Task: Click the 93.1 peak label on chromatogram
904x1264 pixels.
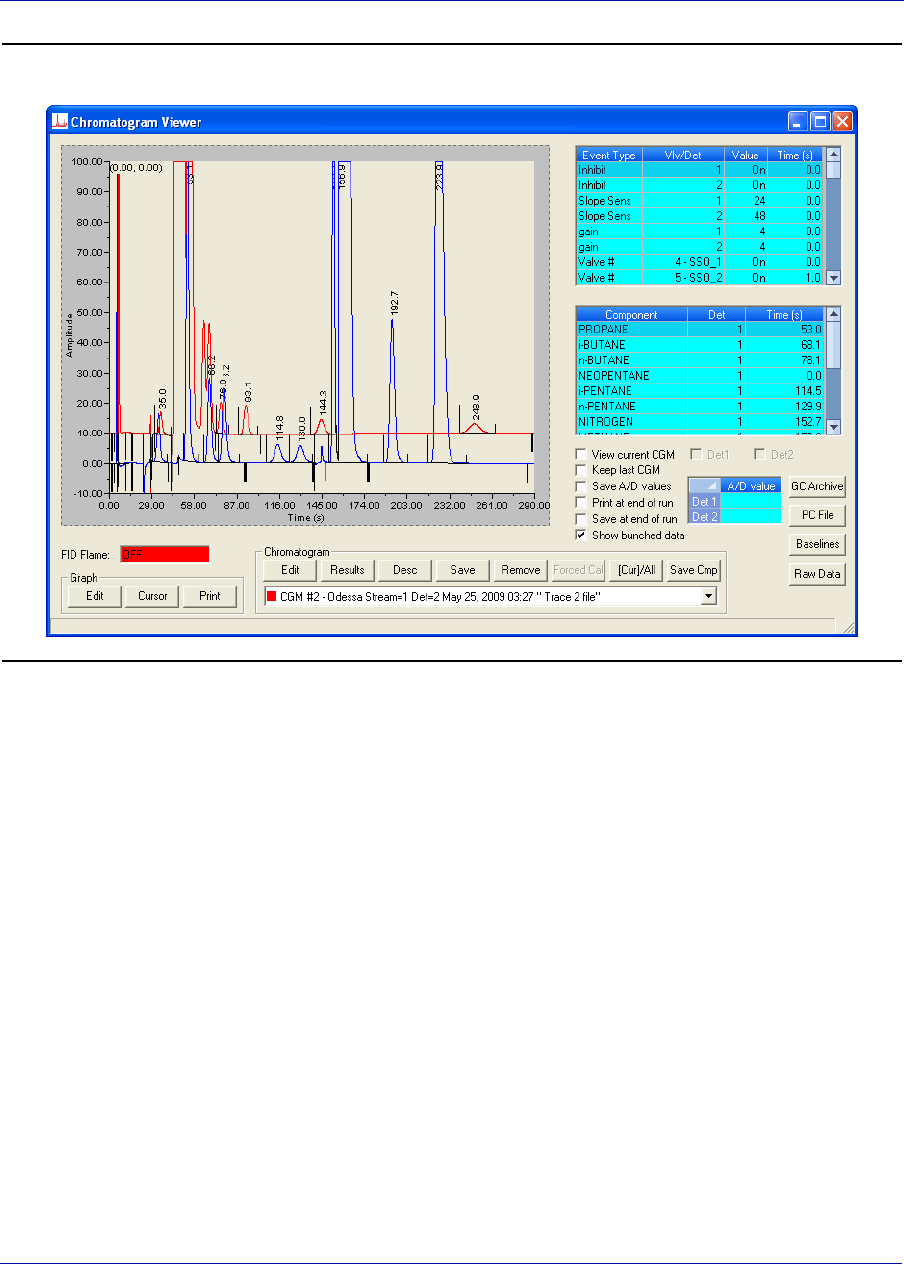Action: point(248,392)
